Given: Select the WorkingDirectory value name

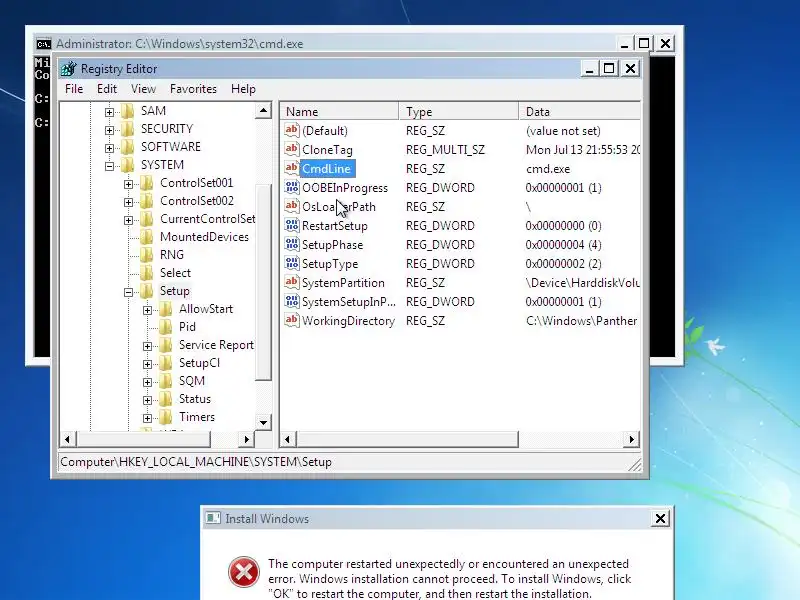Looking at the screenshot, I should pos(348,321).
